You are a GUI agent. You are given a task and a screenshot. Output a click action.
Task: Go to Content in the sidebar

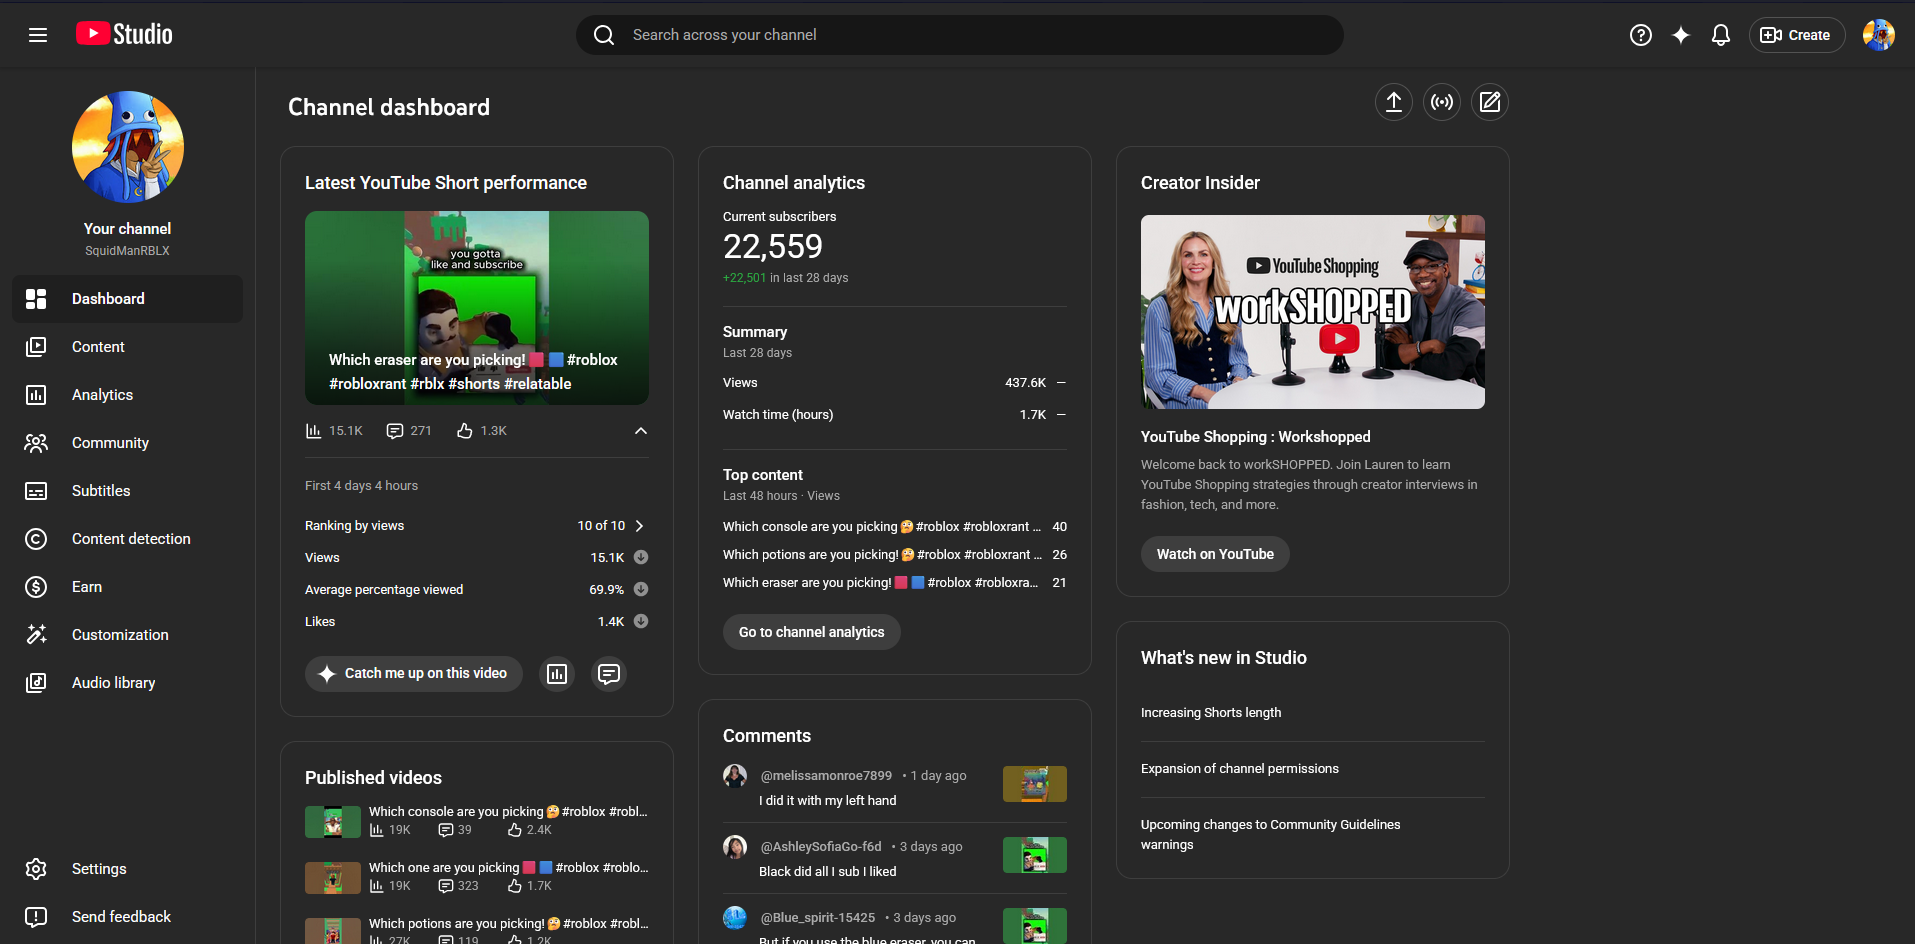point(128,347)
